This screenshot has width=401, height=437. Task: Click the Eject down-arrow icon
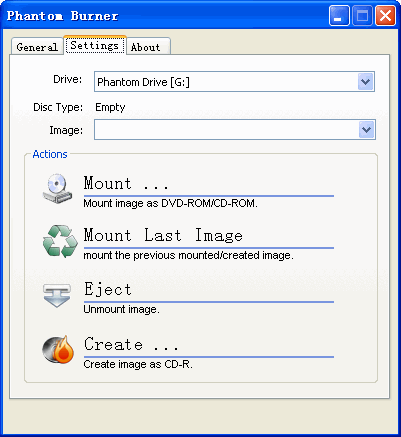click(x=57, y=295)
